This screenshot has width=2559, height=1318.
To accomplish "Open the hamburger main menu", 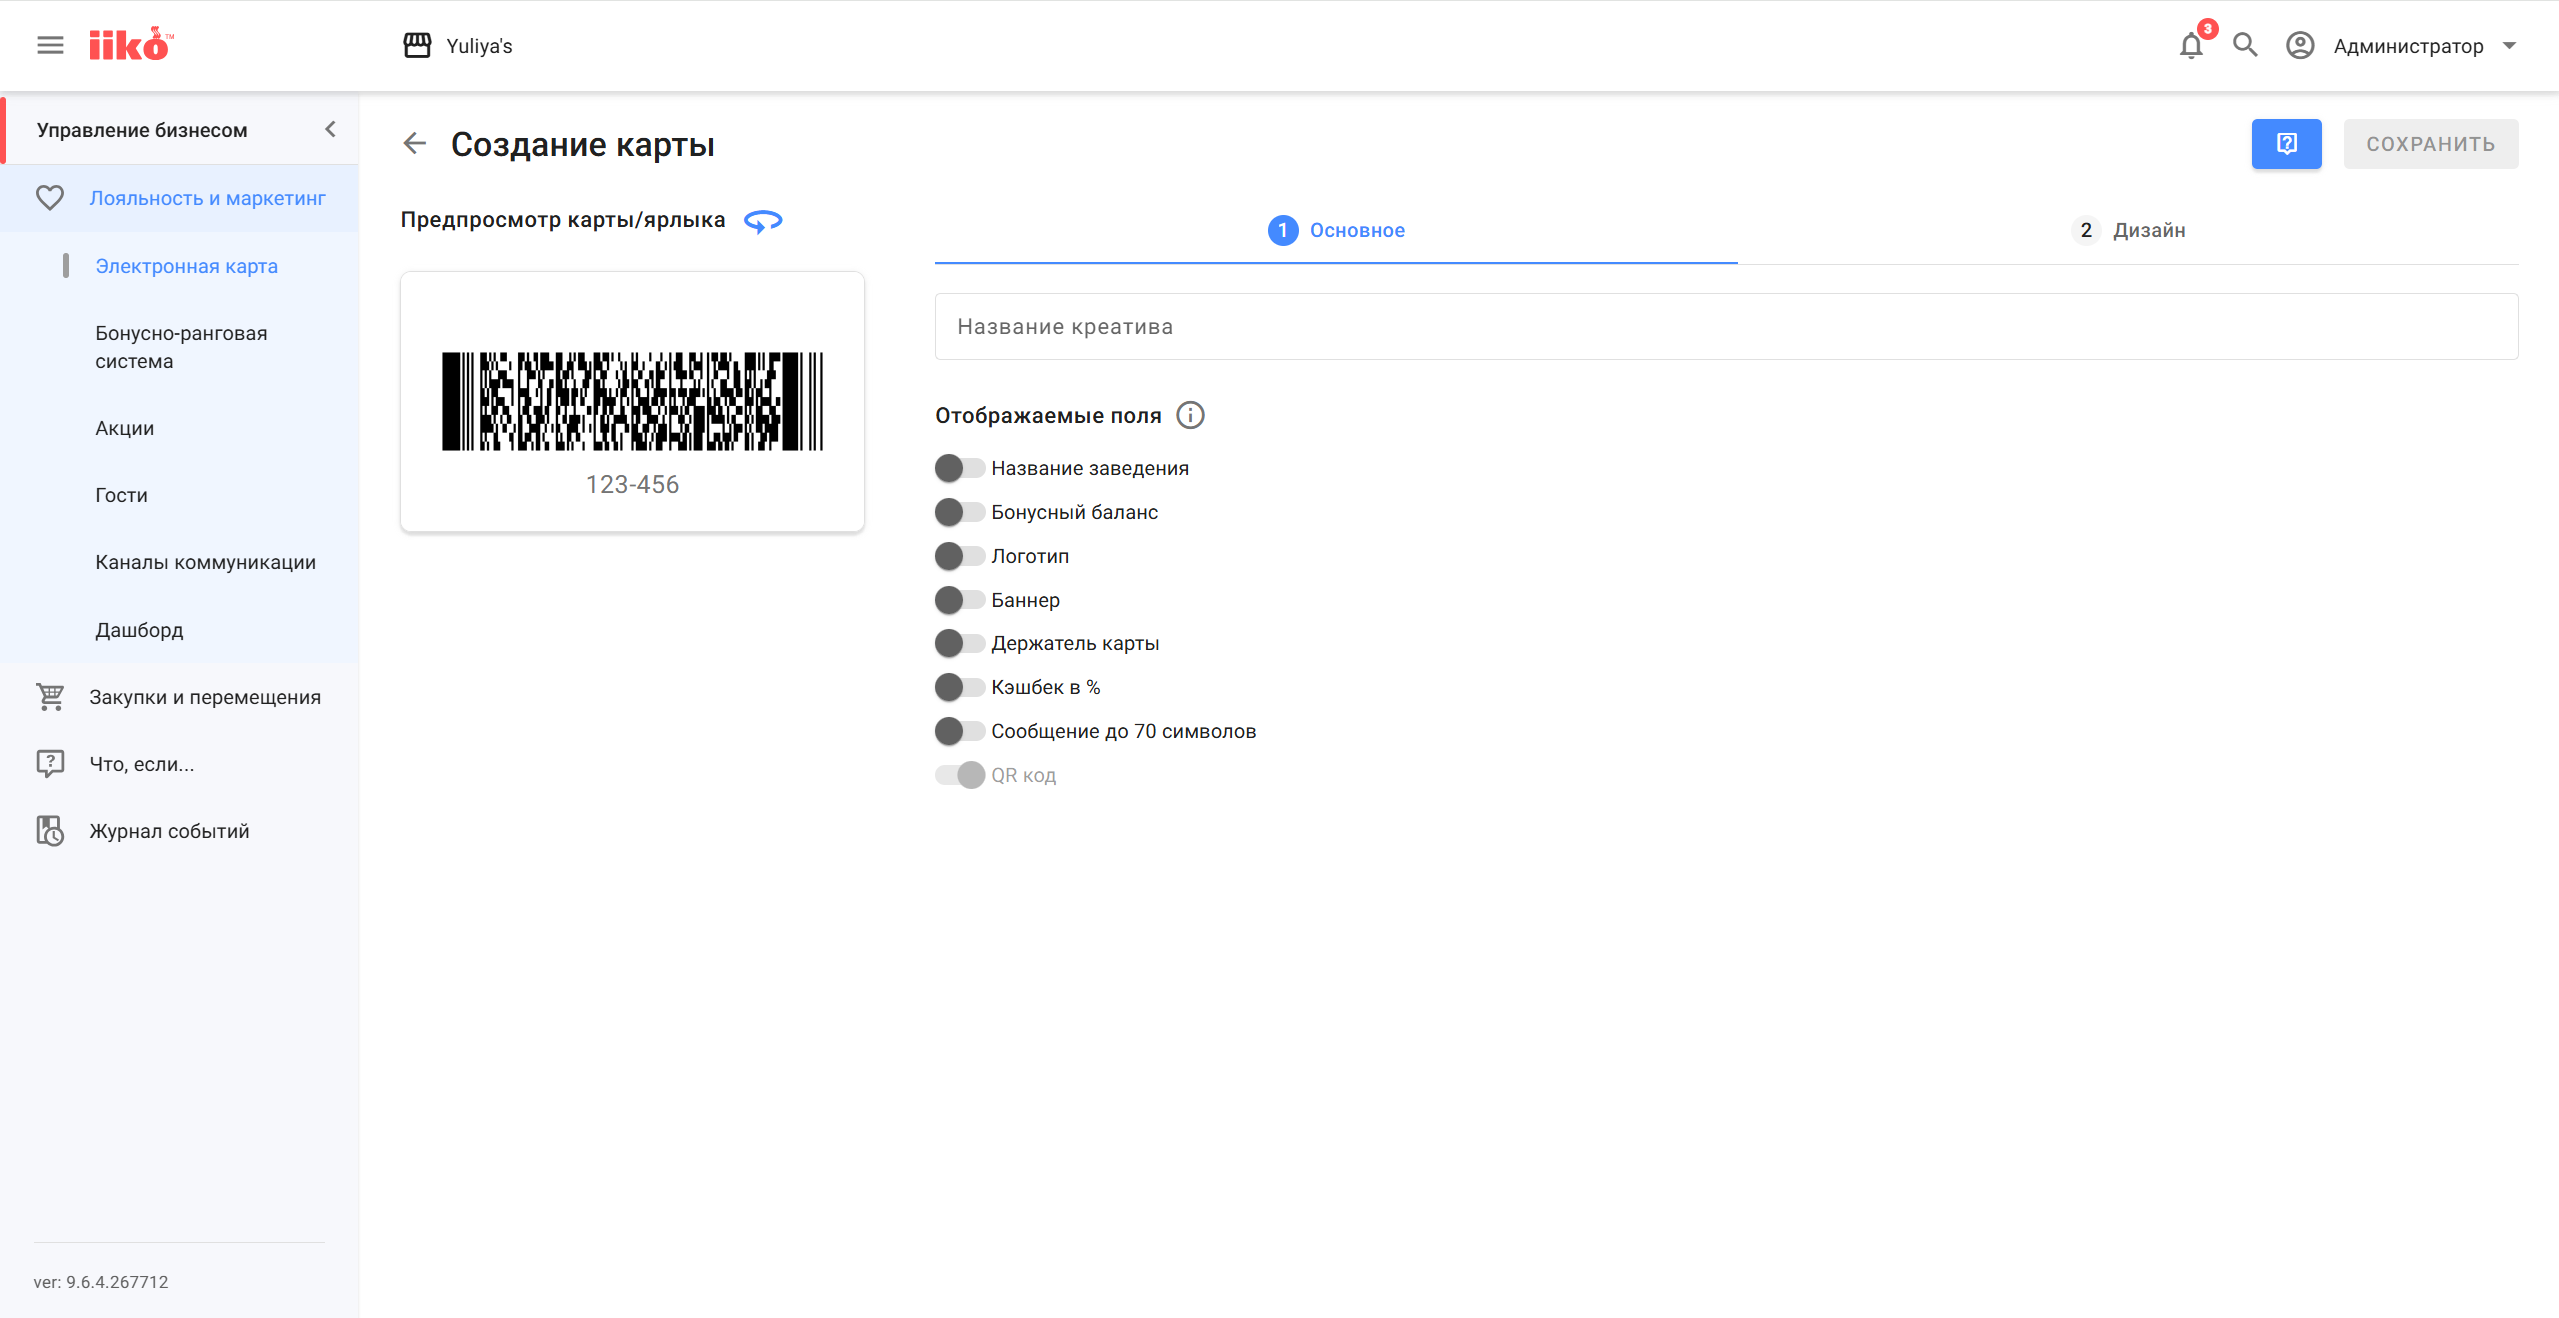I will [50, 45].
